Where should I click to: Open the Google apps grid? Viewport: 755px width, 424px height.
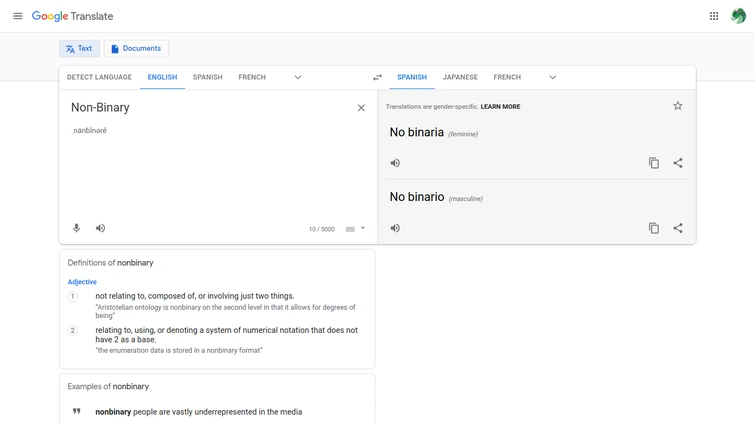[x=714, y=16]
